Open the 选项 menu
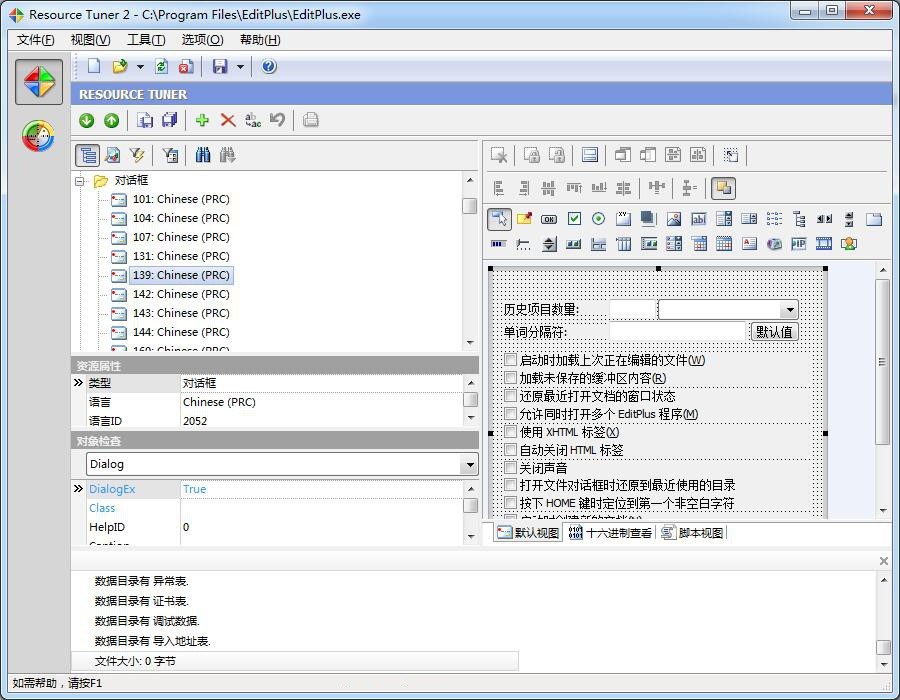Screen dimensions: 900x700 (202, 40)
